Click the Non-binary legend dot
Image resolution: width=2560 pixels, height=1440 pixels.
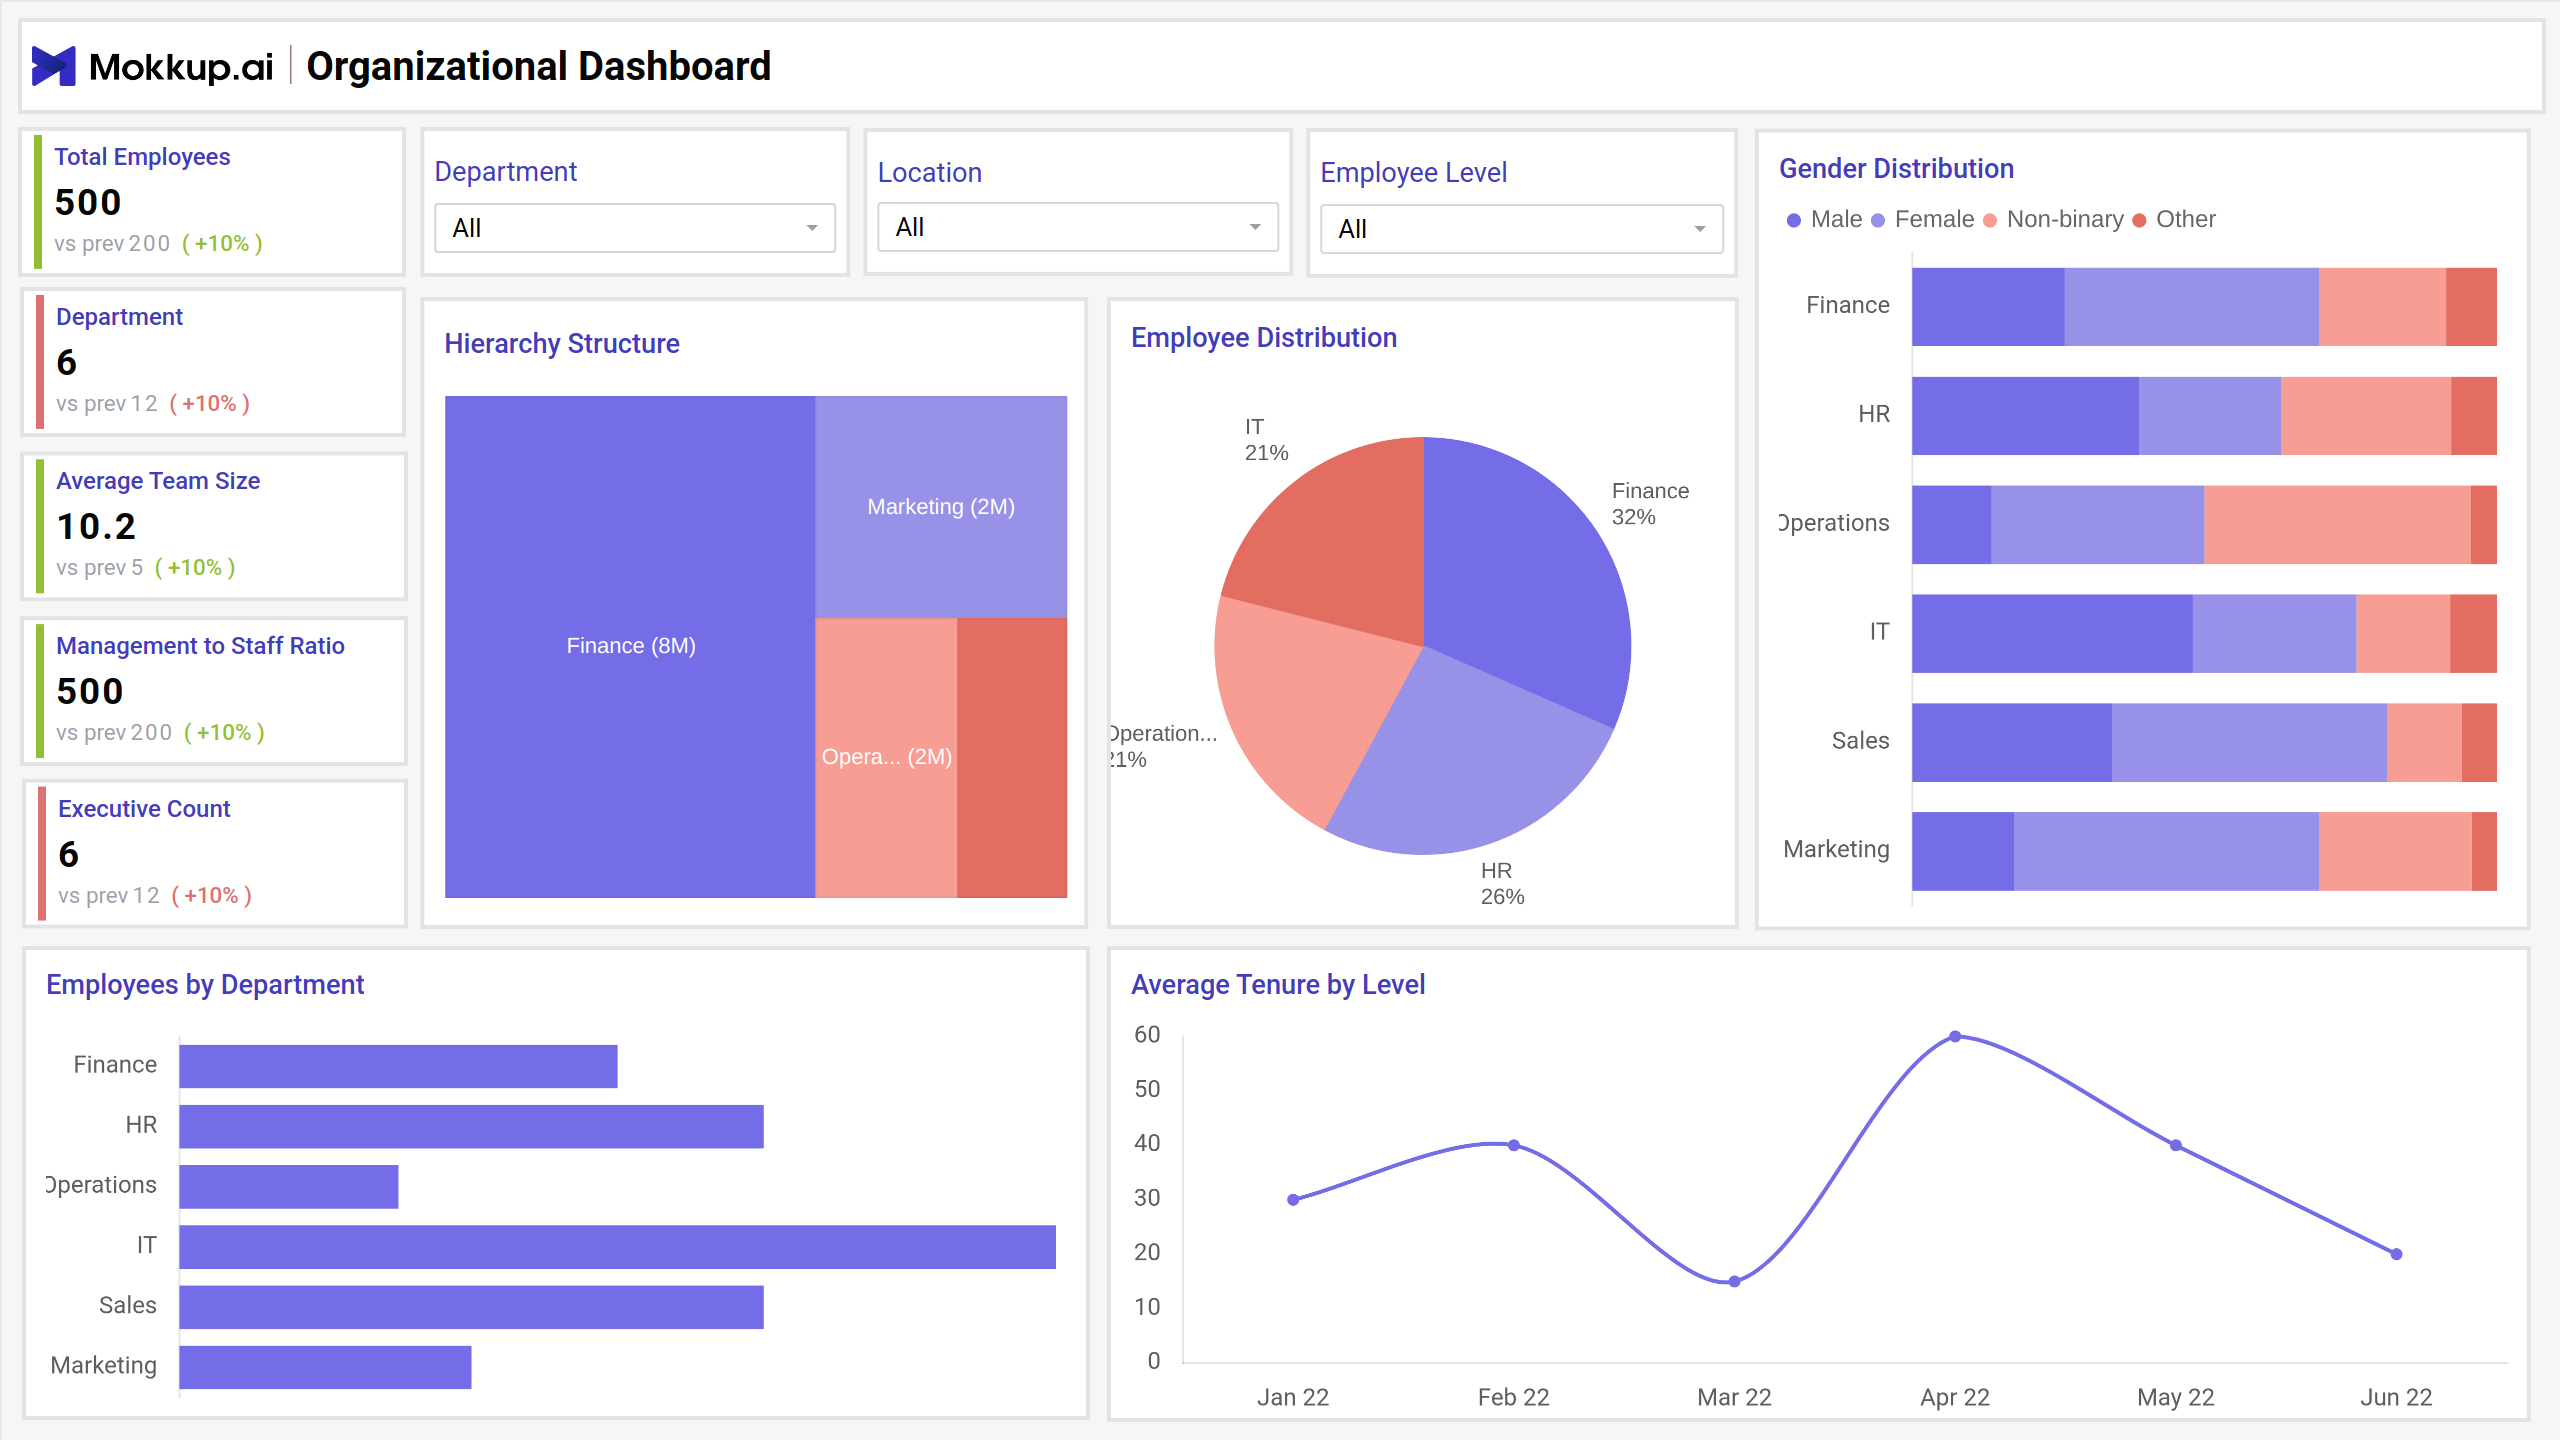pos(1990,220)
